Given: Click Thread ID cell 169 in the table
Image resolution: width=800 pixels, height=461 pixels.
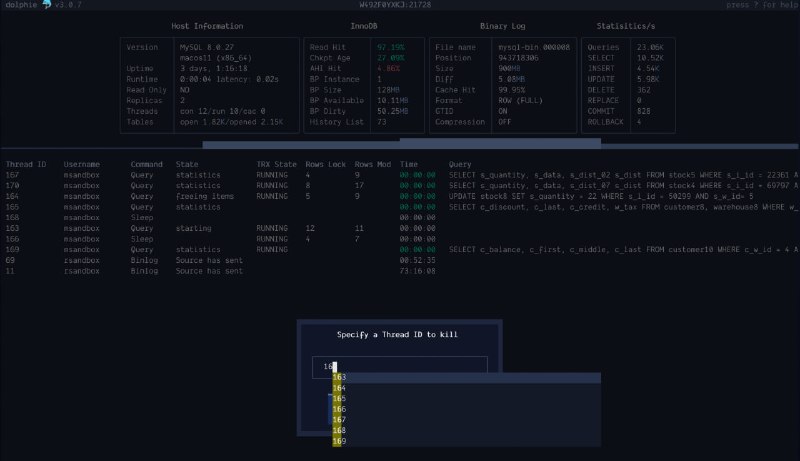Looking at the screenshot, I should tap(12, 250).
